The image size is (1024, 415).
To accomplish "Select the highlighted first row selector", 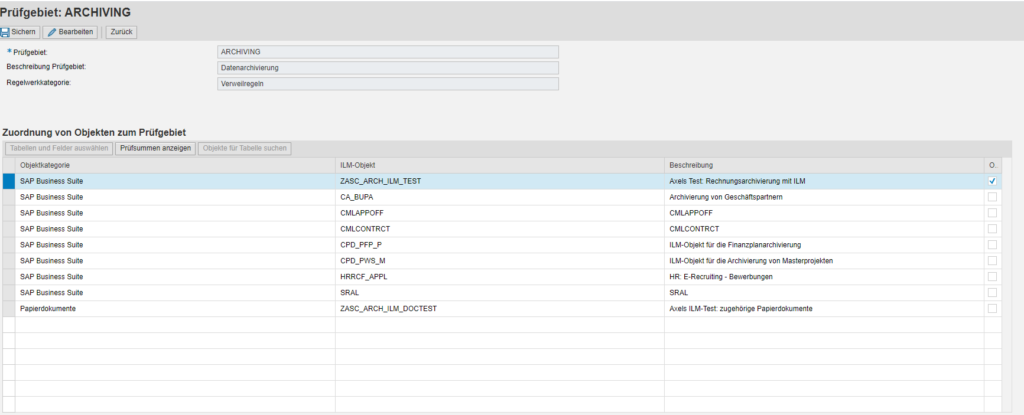I will pyautogui.click(x=8, y=181).
